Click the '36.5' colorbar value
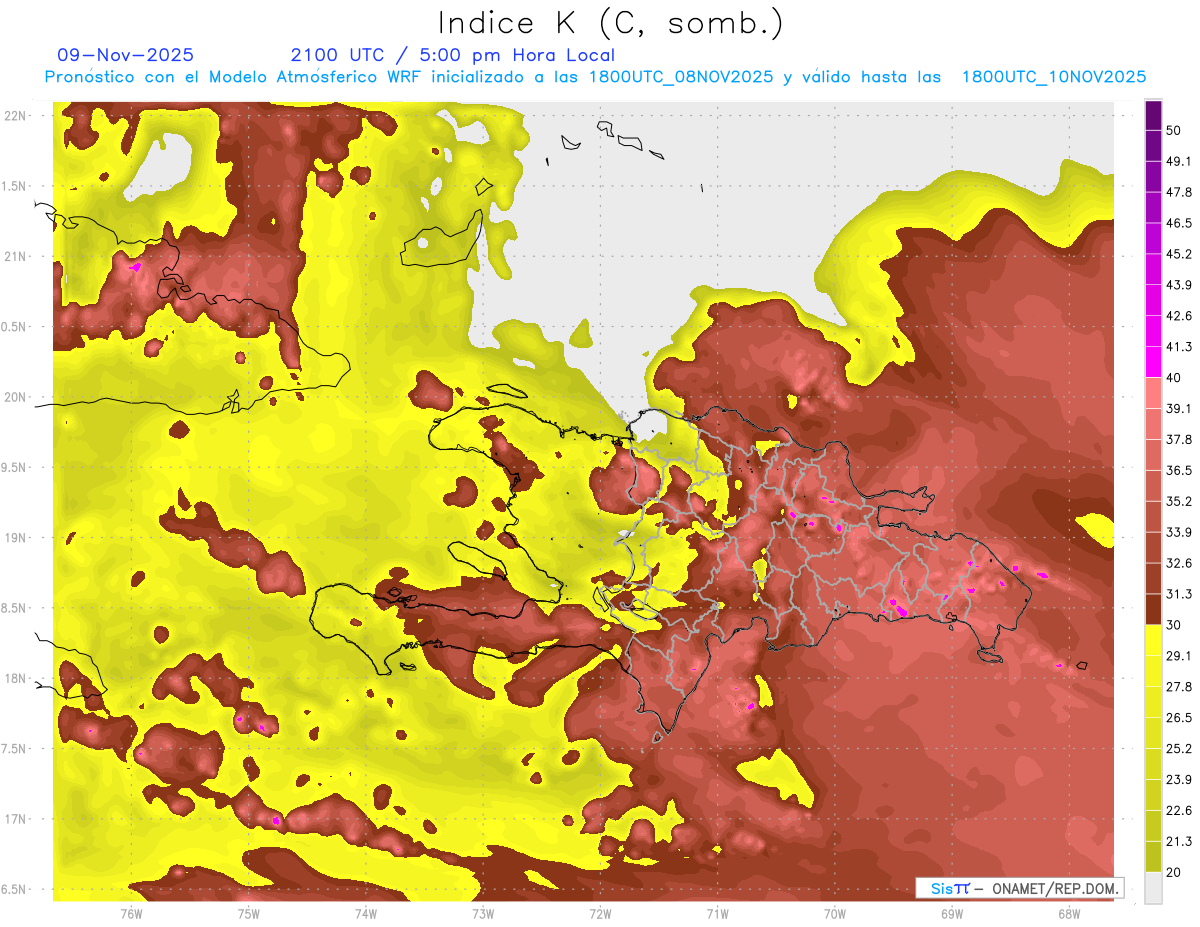The image size is (1200, 927). pyautogui.click(x=1179, y=470)
